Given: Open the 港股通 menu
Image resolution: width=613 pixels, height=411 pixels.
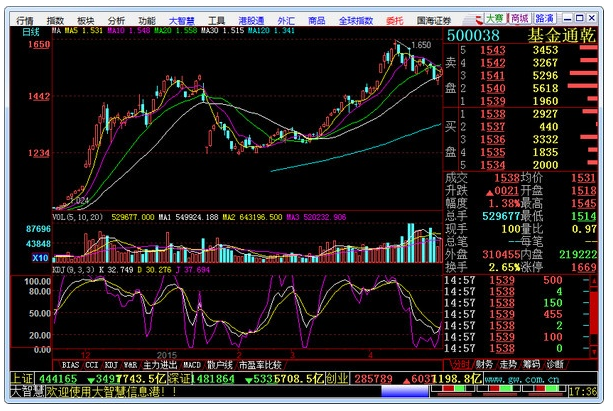Looking at the screenshot, I should (x=251, y=20).
